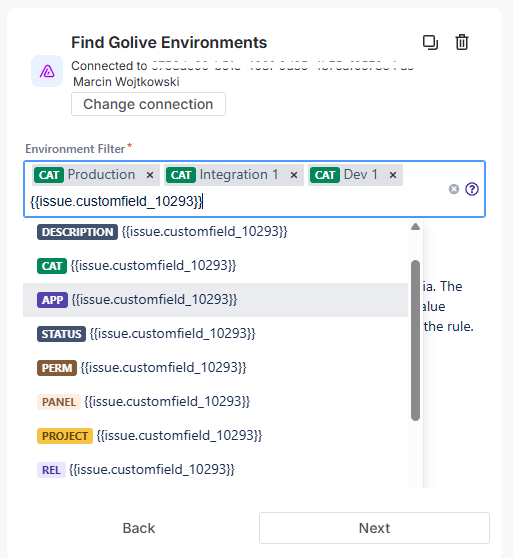This screenshot has height=558, width=513.
Task: Go Back to previous step
Action: (139, 528)
